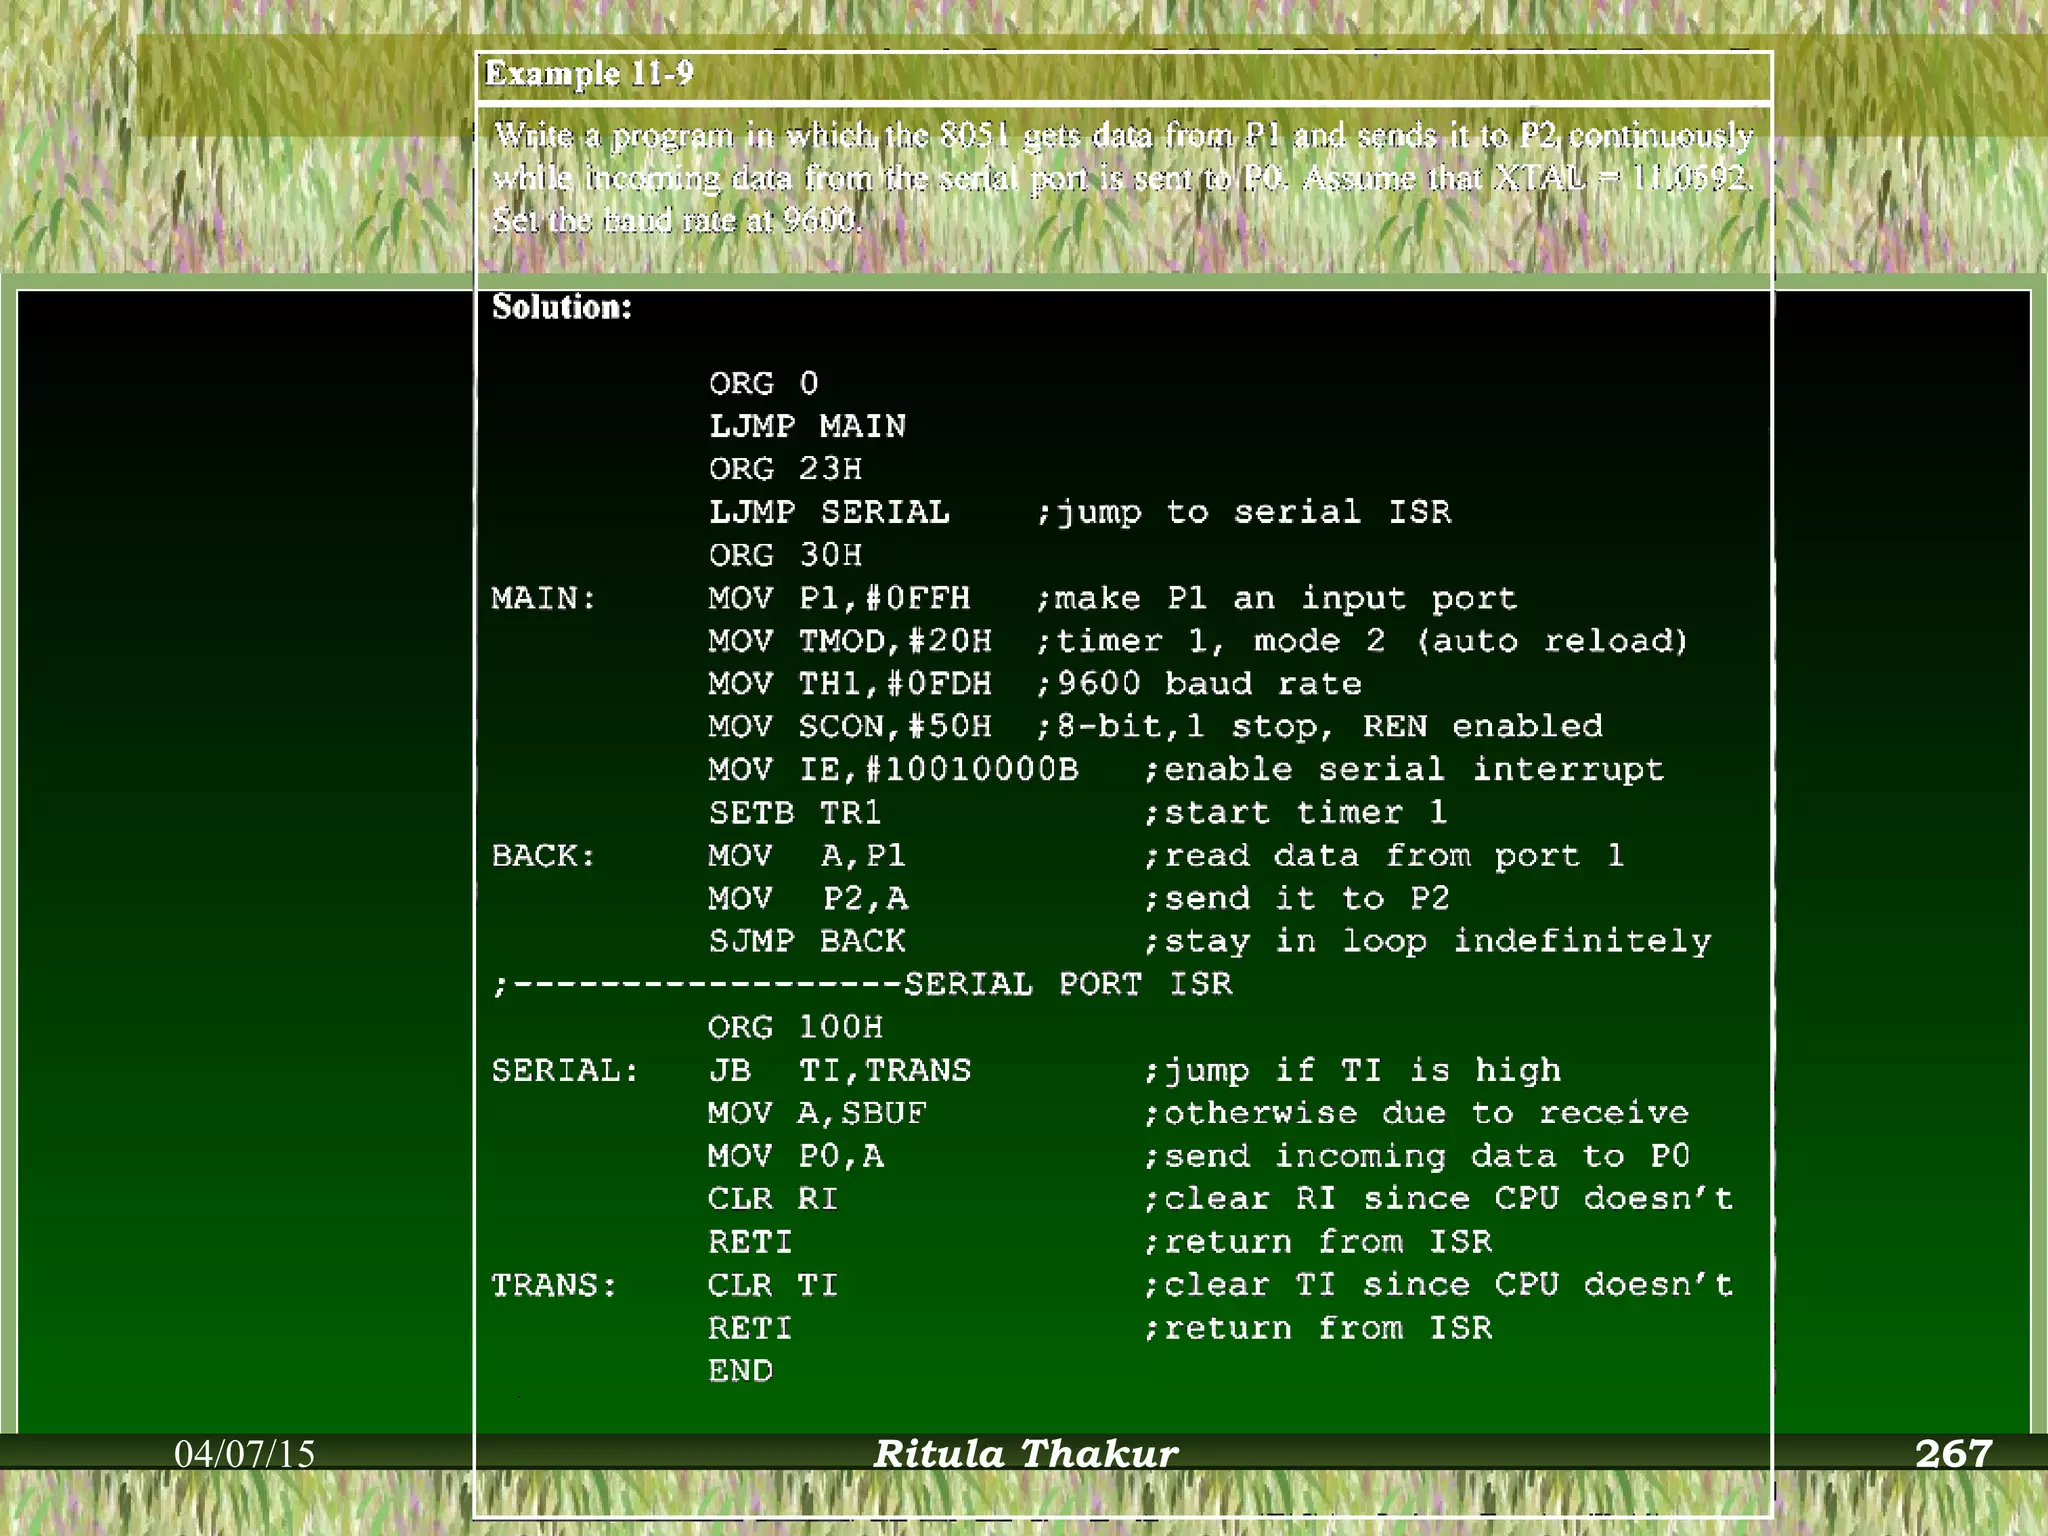Click the MOV IE,#10010000B line

pos(893,769)
